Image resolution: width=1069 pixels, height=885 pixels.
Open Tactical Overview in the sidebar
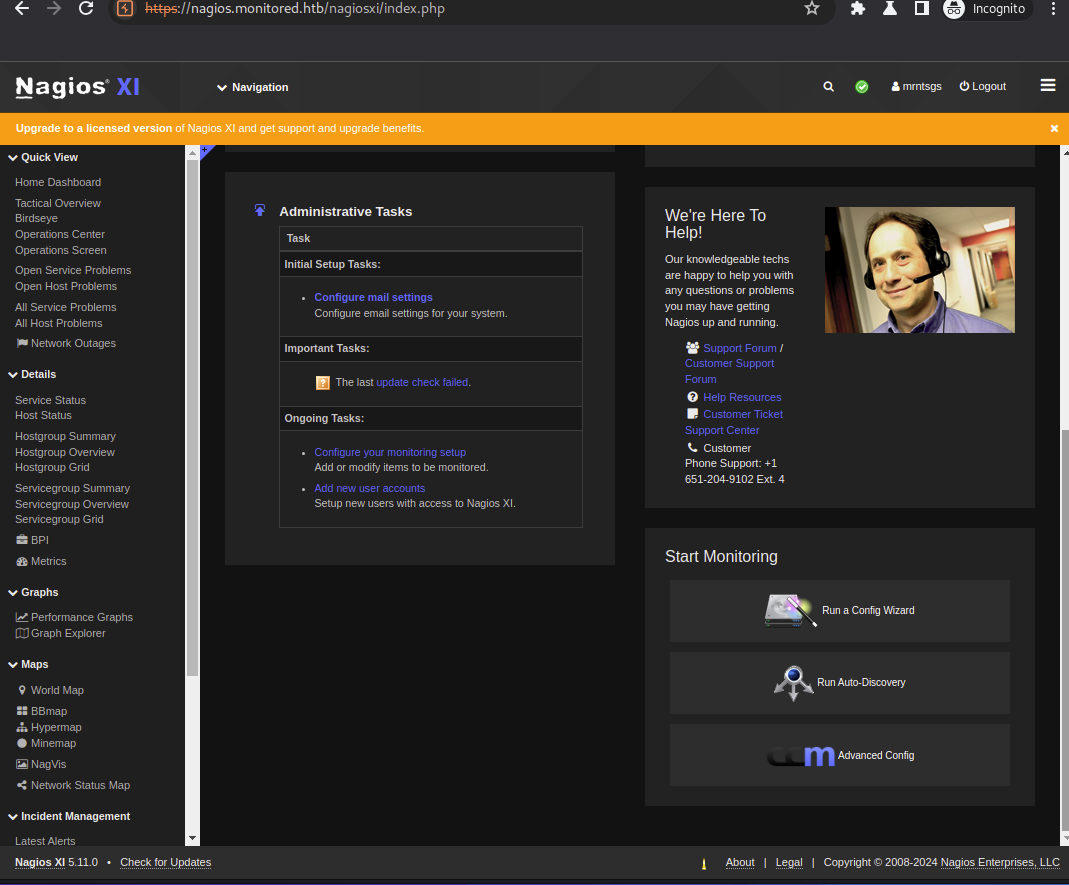pyautogui.click(x=57, y=203)
